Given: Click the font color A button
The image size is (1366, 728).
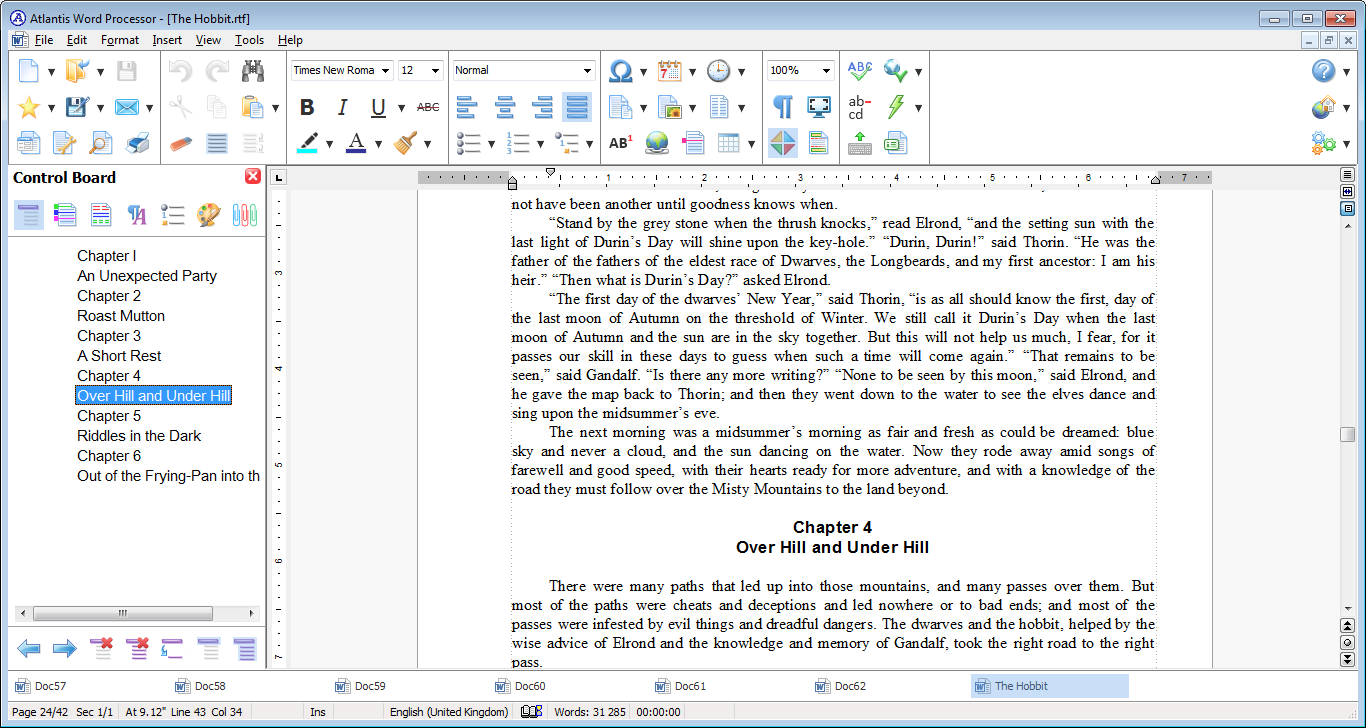Looking at the screenshot, I should tap(356, 143).
